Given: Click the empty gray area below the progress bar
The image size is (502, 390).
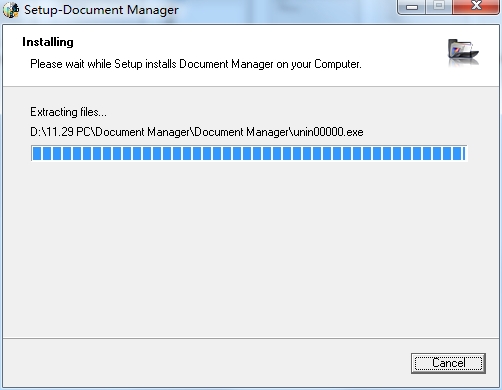Looking at the screenshot, I should pos(250,250).
